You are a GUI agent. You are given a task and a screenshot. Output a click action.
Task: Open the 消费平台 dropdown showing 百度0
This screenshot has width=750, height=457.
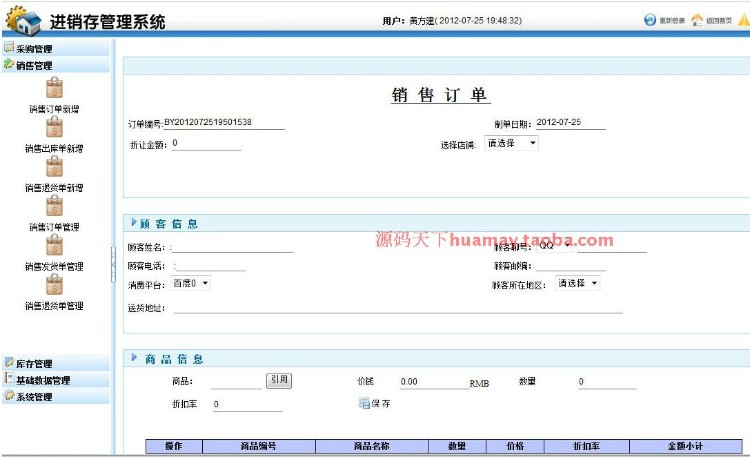[x=190, y=283]
